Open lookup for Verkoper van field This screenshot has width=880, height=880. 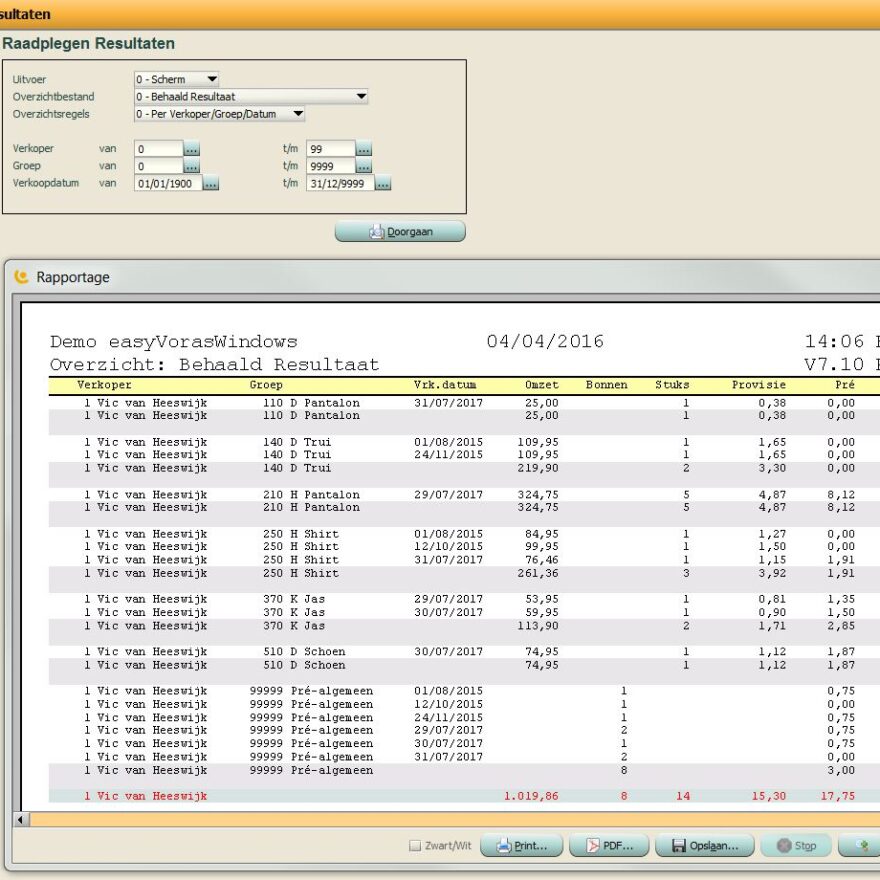(191, 149)
